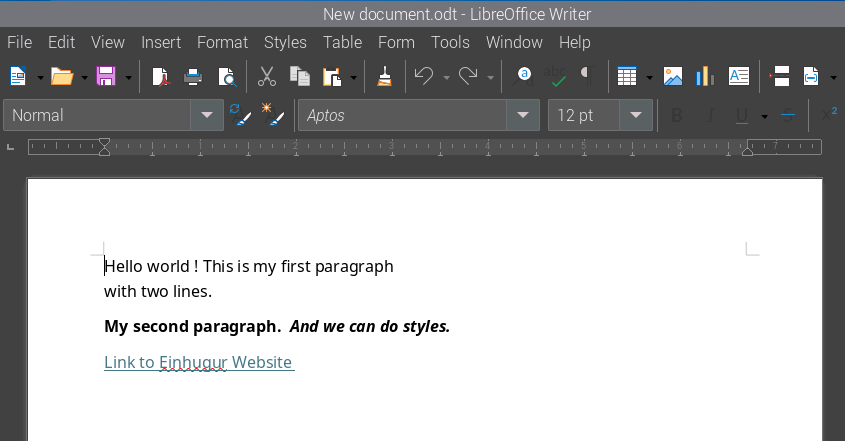Click the Export as PDF icon

pyautogui.click(x=161, y=76)
